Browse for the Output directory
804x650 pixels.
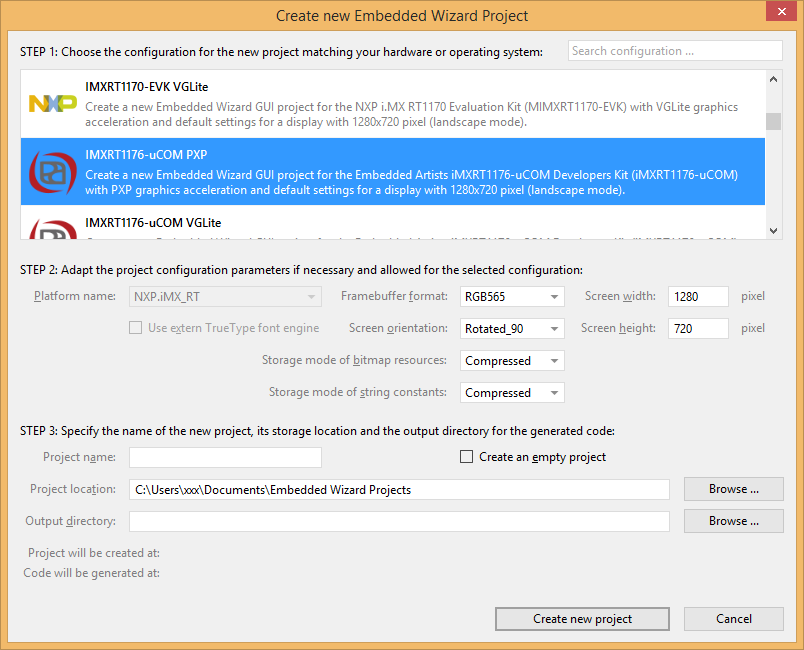tap(733, 521)
